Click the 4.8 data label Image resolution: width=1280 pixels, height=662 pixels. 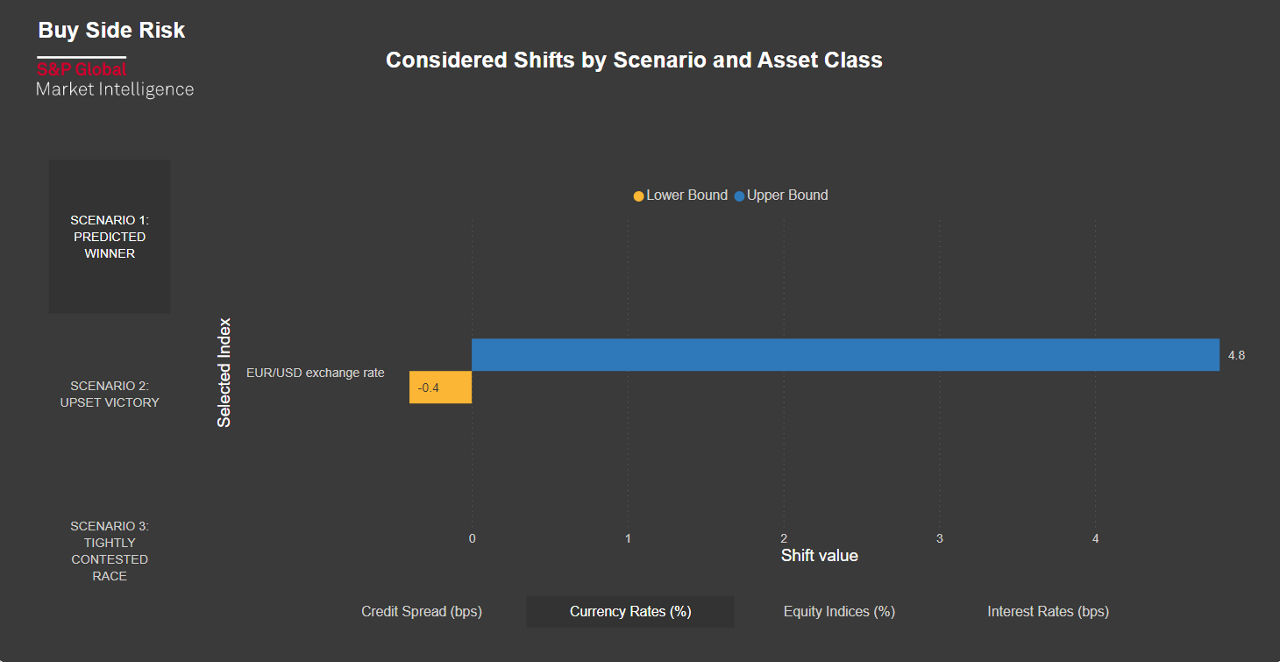tap(1236, 355)
